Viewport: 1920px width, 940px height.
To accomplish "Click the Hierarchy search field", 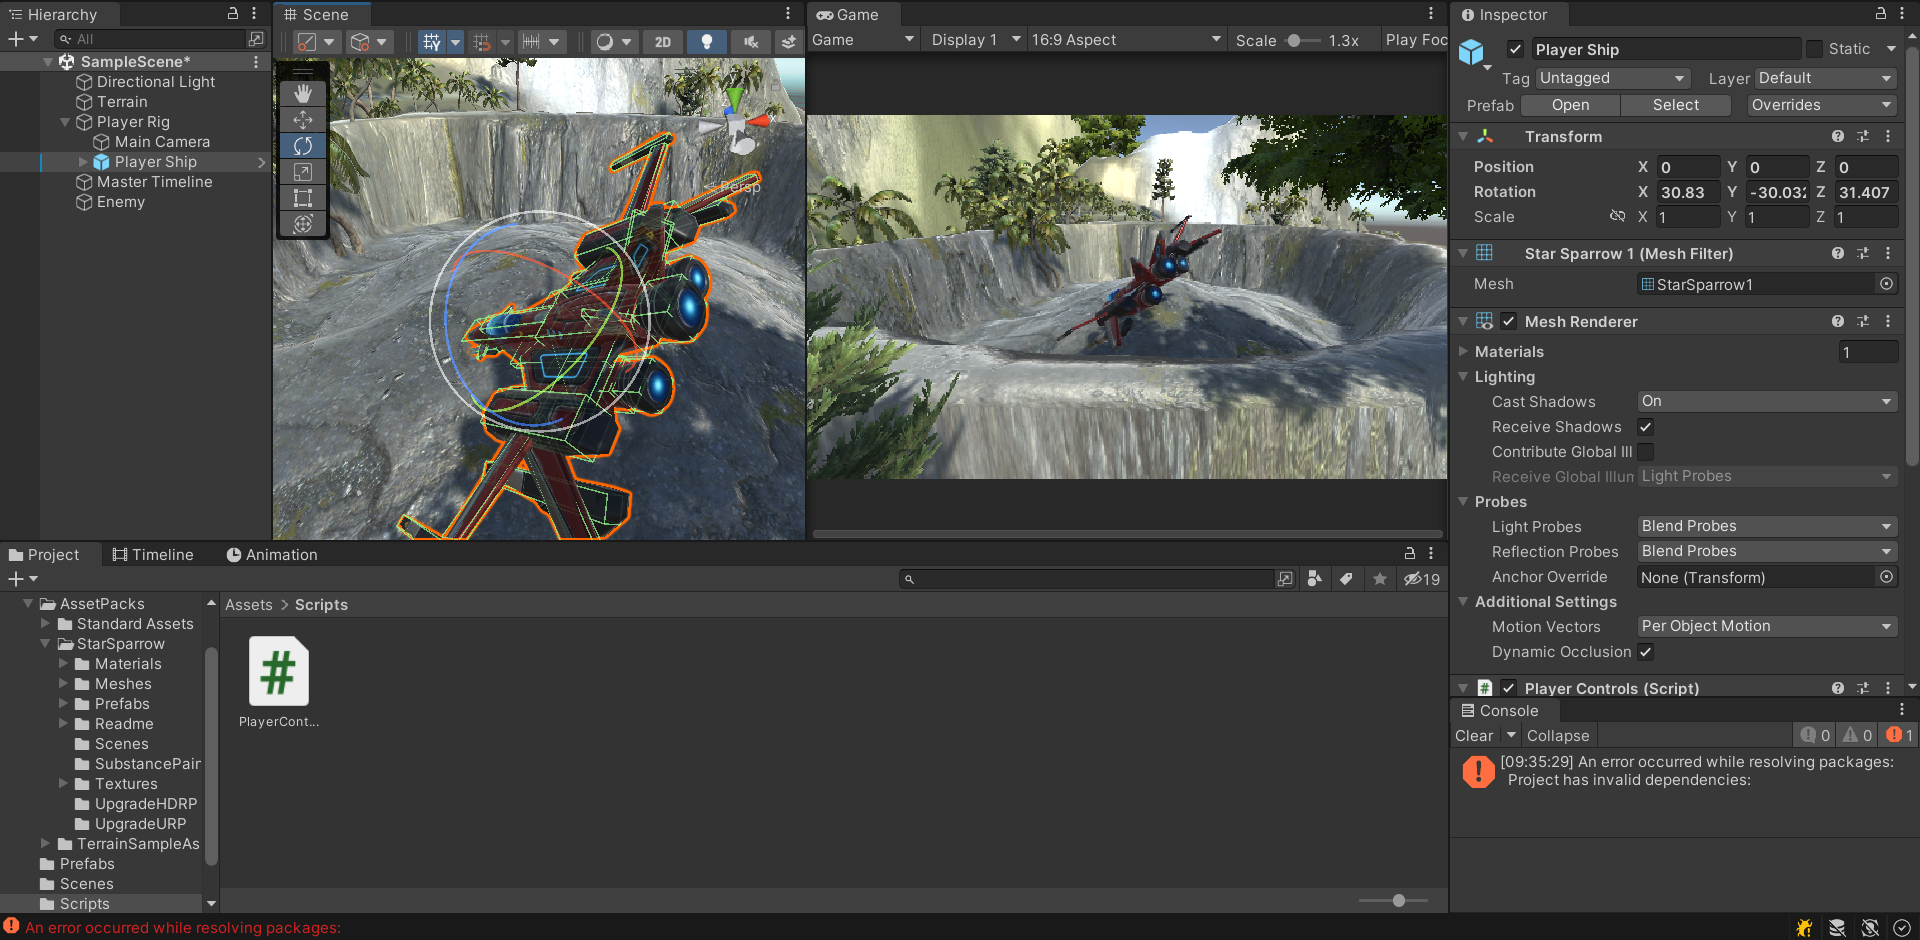I will click(150, 39).
